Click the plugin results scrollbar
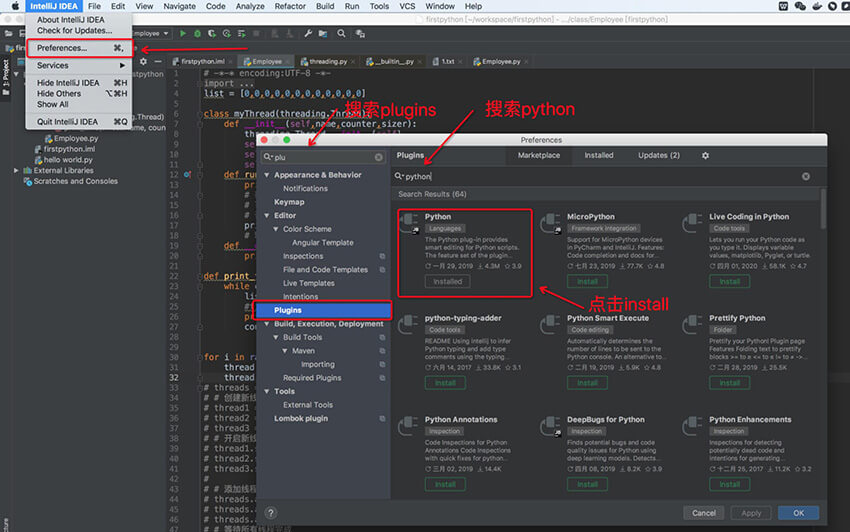 click(823, 209)
